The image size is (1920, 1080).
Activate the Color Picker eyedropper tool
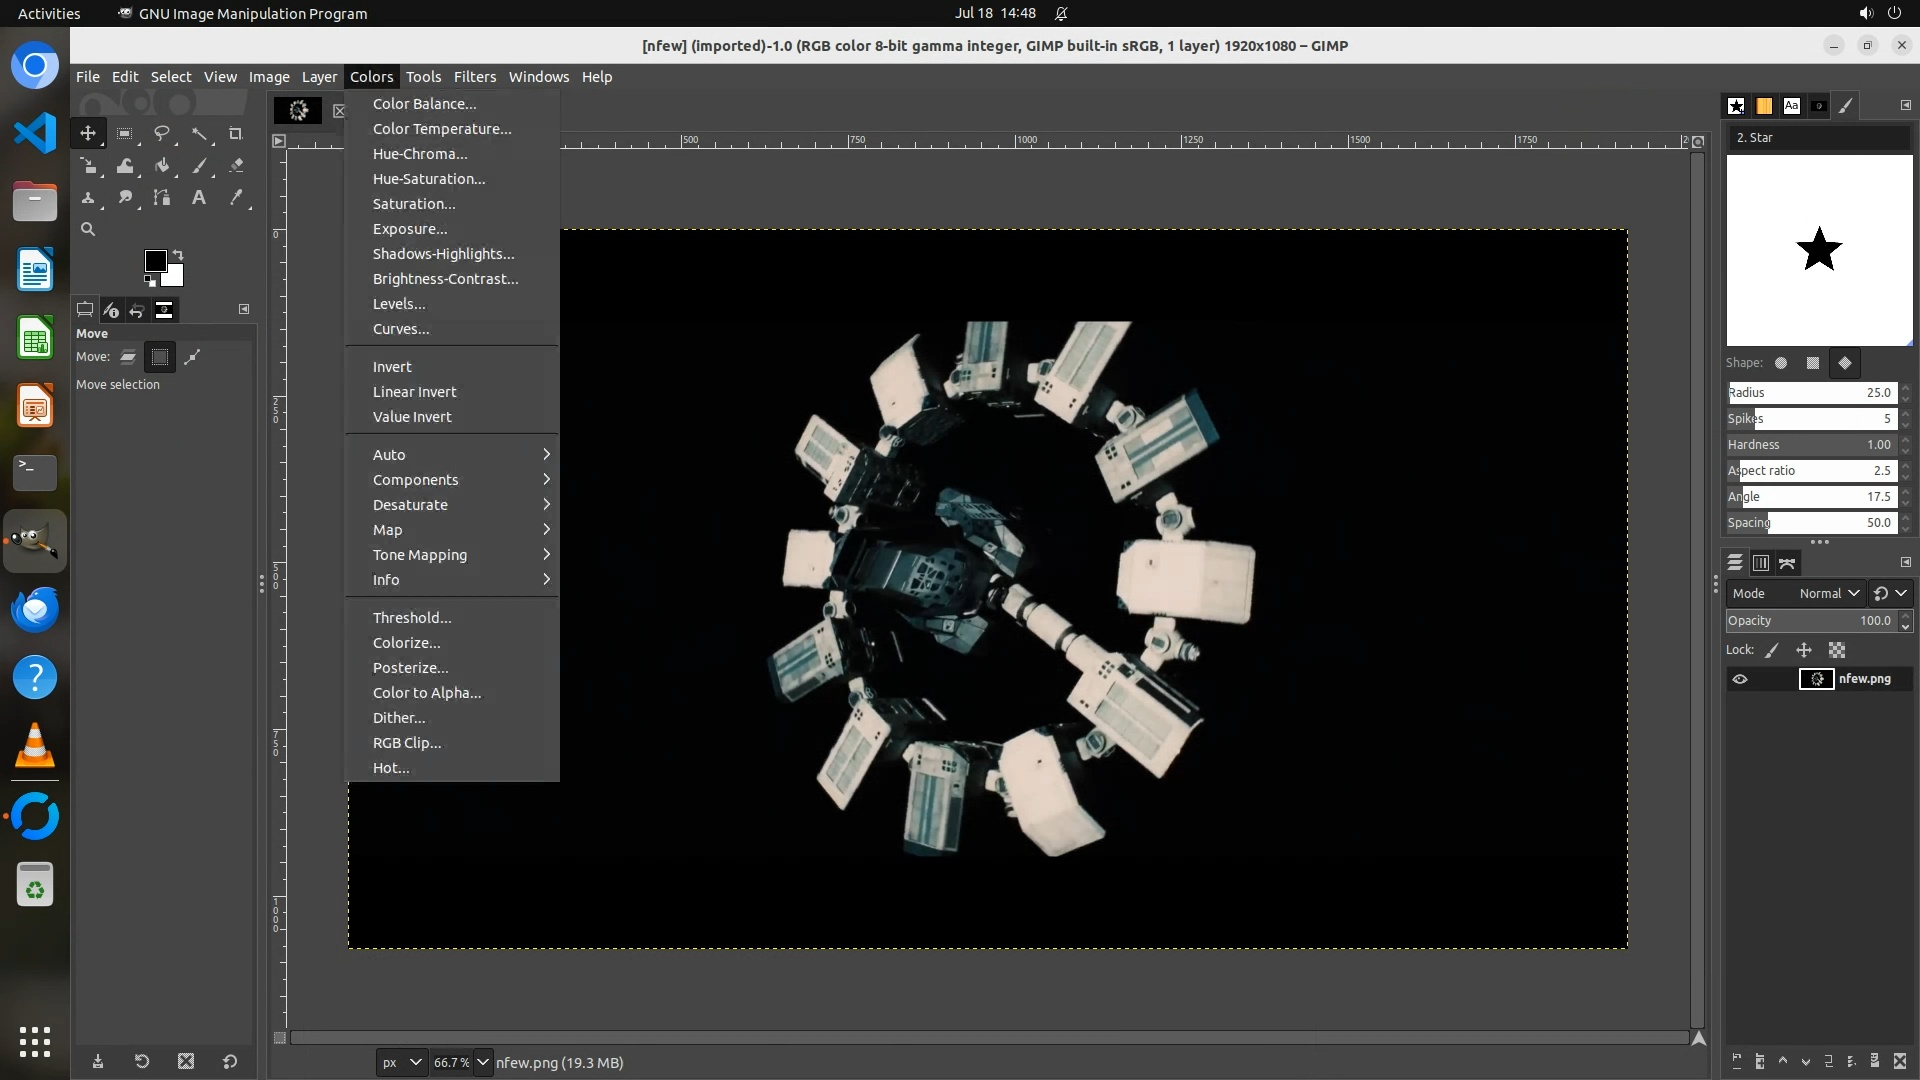(236, 198)
